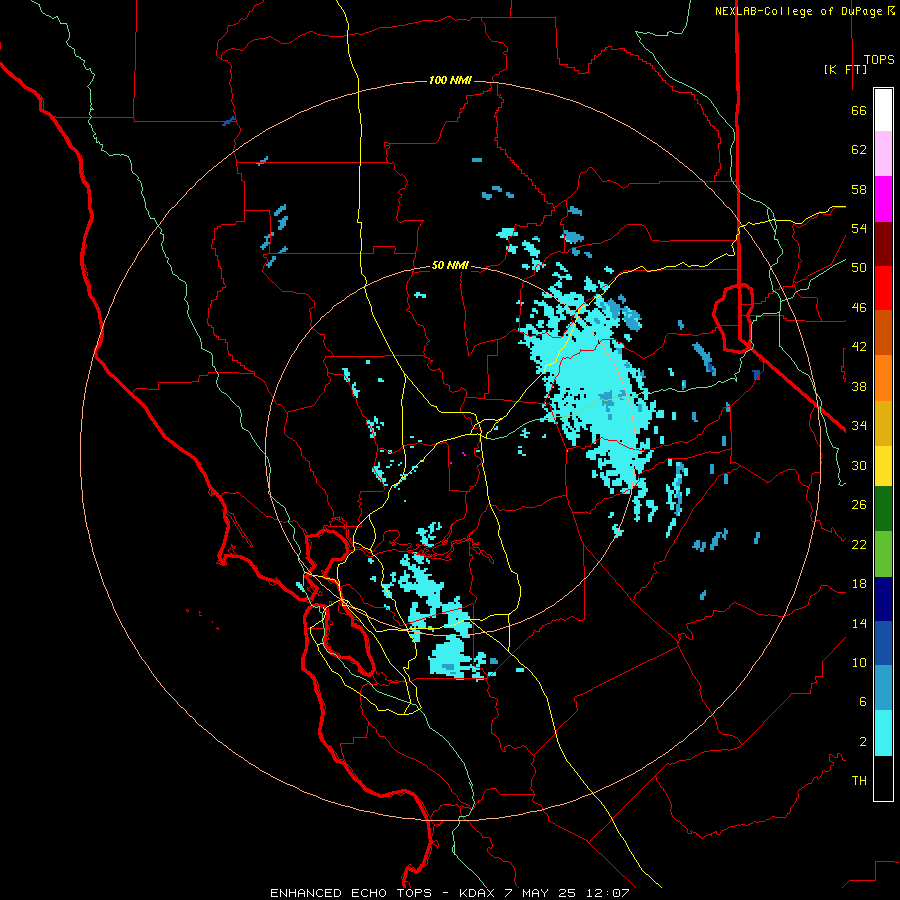Click the cyan 6 K FT legend swatch
The image size is (900, 900).
883,733
